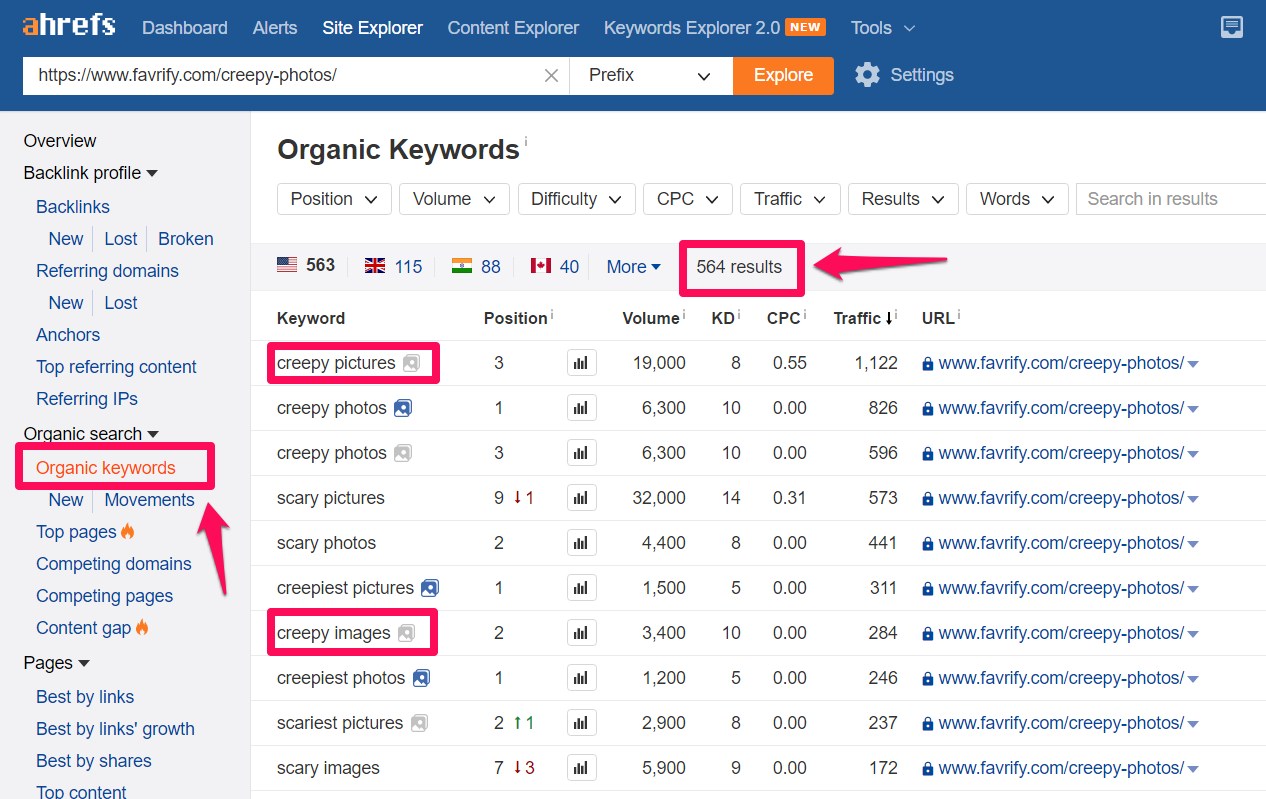This screenshot has width=1266, height=799.
Task: Expand the More countries dropdown
Action: (633, 266)
